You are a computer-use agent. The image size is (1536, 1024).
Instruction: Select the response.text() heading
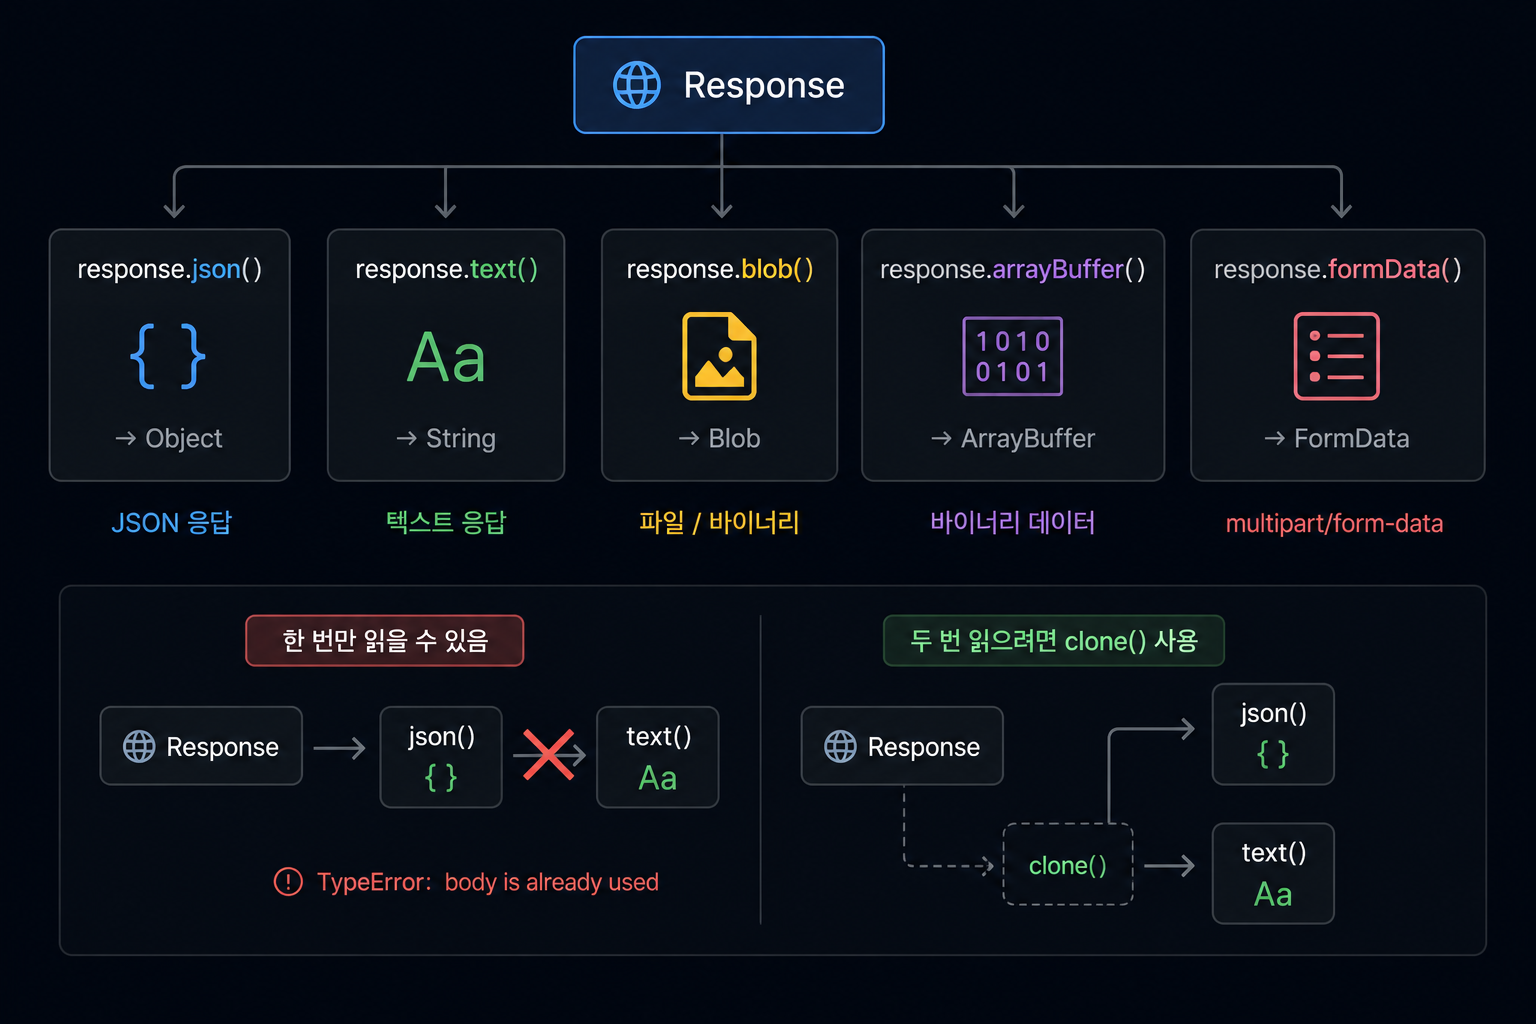(x=447, y=269)
